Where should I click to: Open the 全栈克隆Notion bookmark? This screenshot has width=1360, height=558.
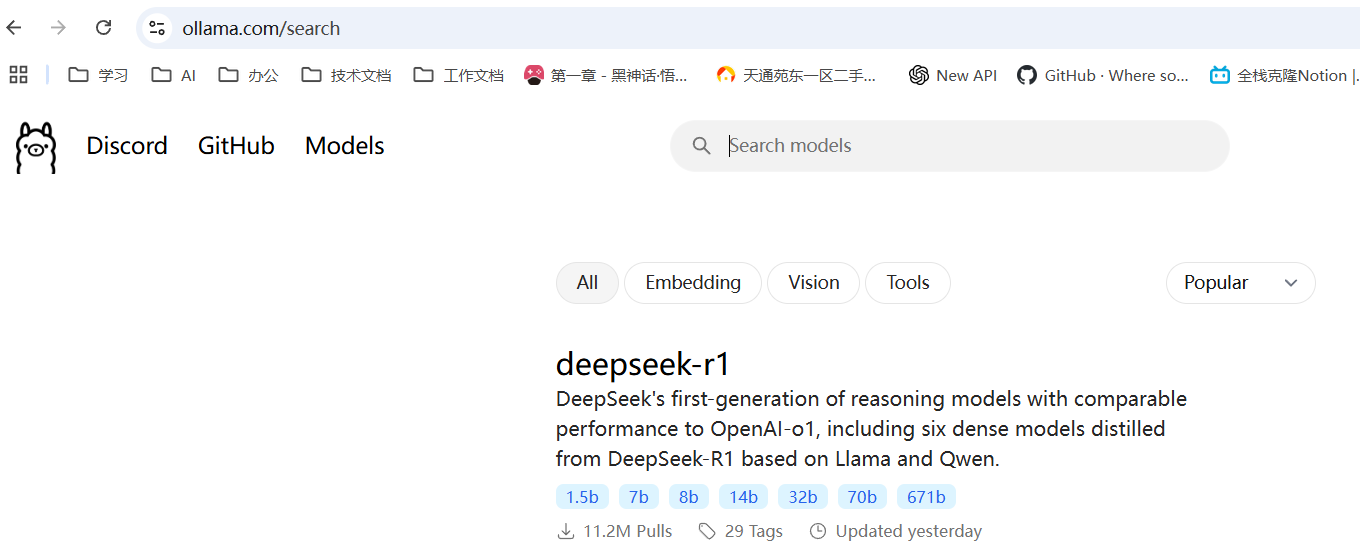[1284, 75]
